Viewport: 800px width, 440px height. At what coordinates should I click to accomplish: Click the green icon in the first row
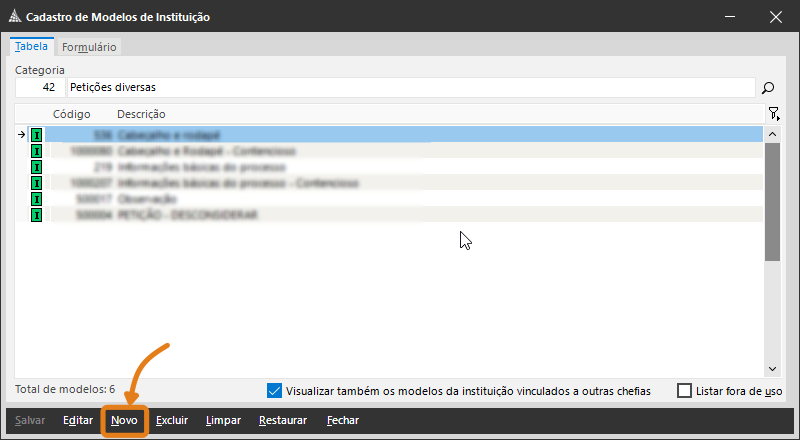37,134
